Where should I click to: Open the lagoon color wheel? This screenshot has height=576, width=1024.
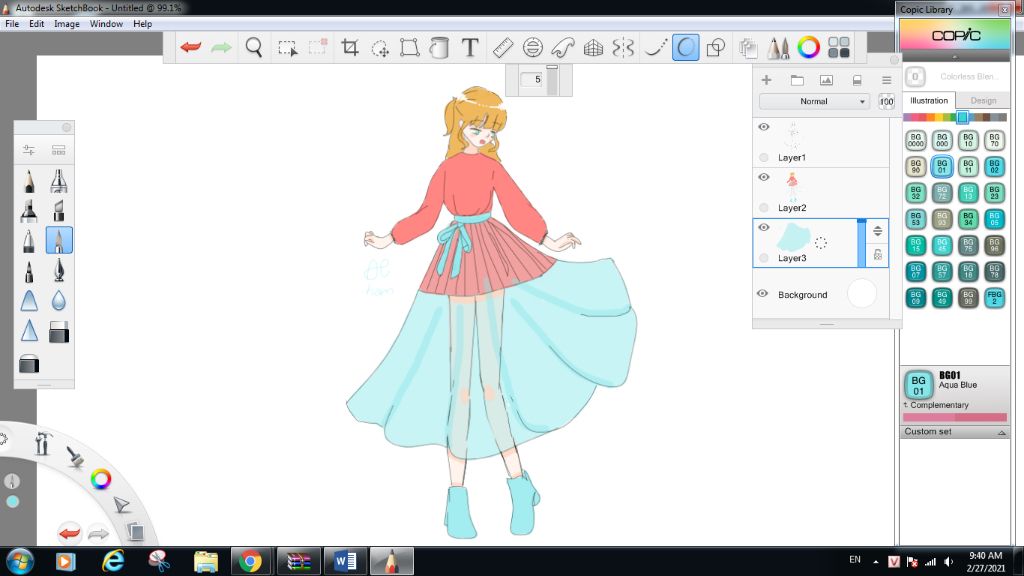tap(101, 479)
